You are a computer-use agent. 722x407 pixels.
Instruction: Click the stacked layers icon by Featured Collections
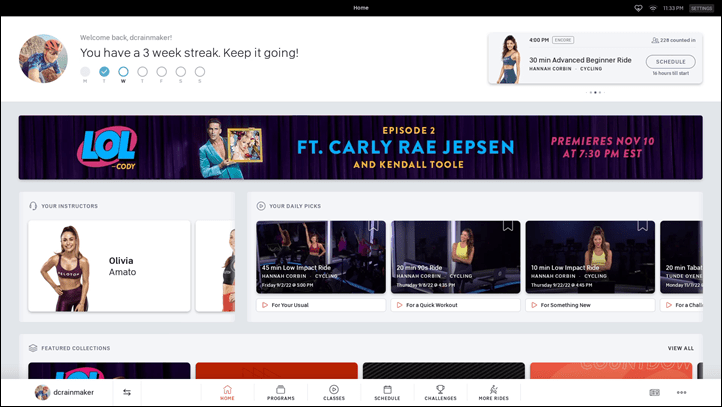pos(33,348)
